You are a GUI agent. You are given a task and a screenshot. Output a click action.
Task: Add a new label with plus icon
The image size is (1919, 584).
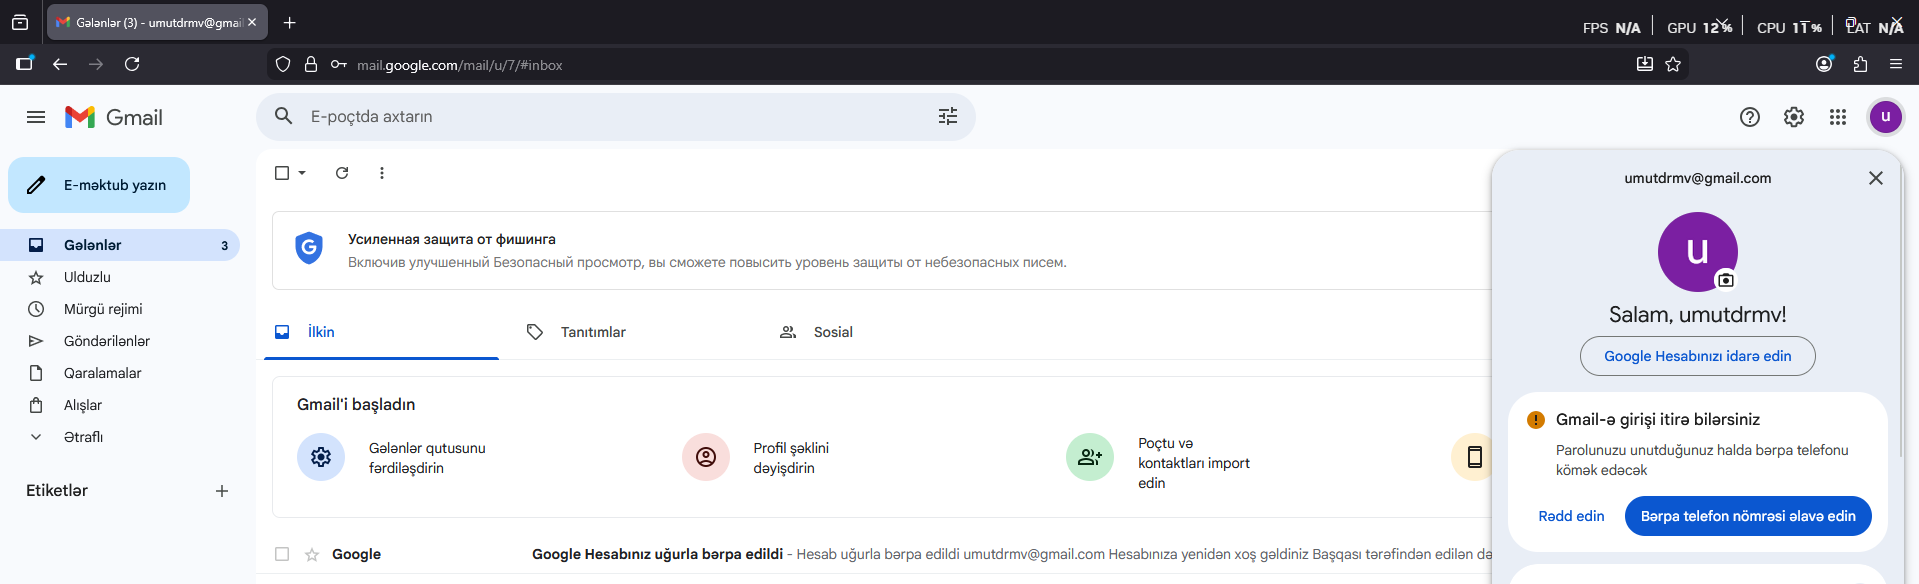222,491
